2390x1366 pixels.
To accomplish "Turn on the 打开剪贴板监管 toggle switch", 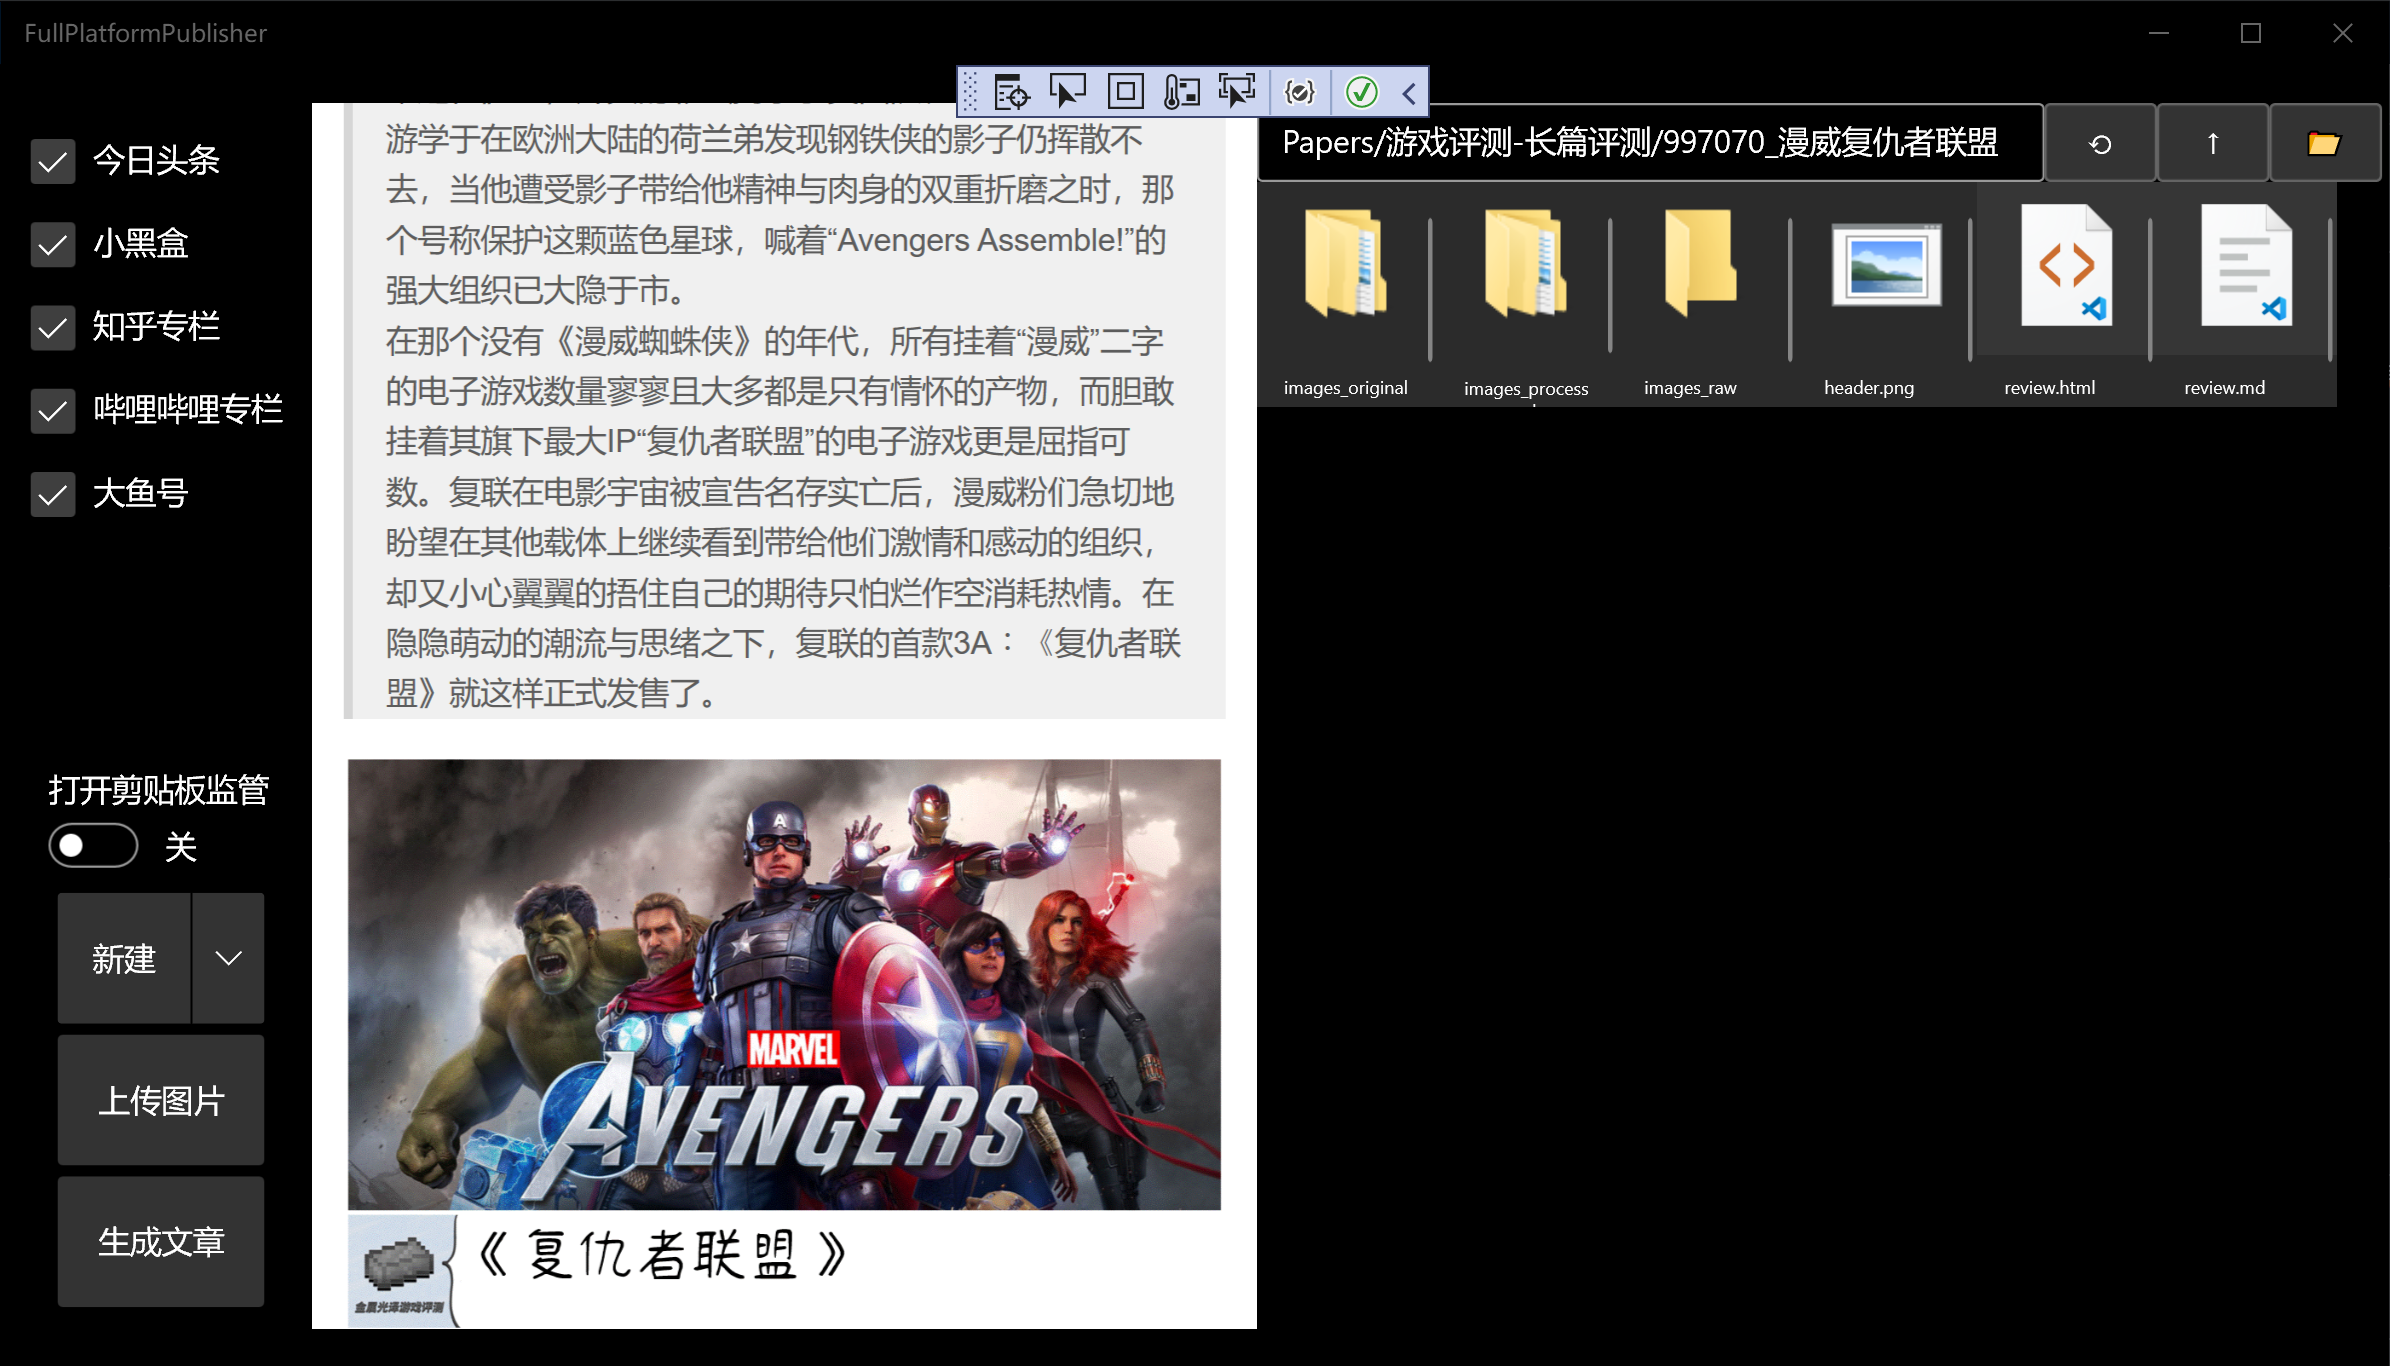I will coord(93,846).
